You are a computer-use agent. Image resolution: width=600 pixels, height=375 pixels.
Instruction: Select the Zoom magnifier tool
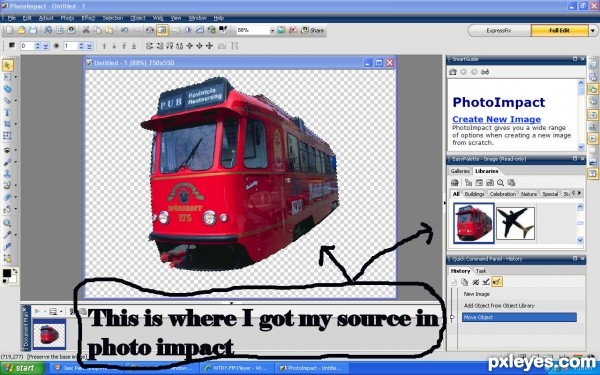pyautogui.click(x=7, y=223)
